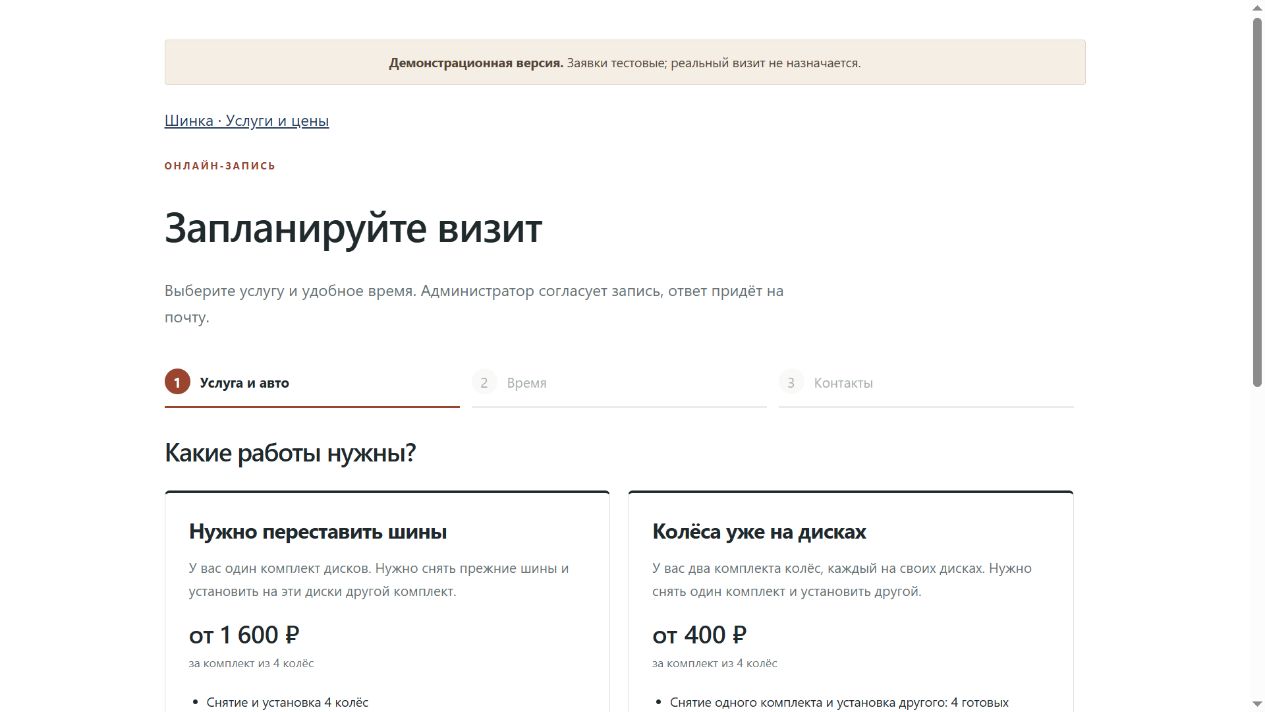Click the "Снятие одного комплекта и установка другого: 4 готовых" bullet
Screen dimensions: 1265x712
(x=839, y=703)
